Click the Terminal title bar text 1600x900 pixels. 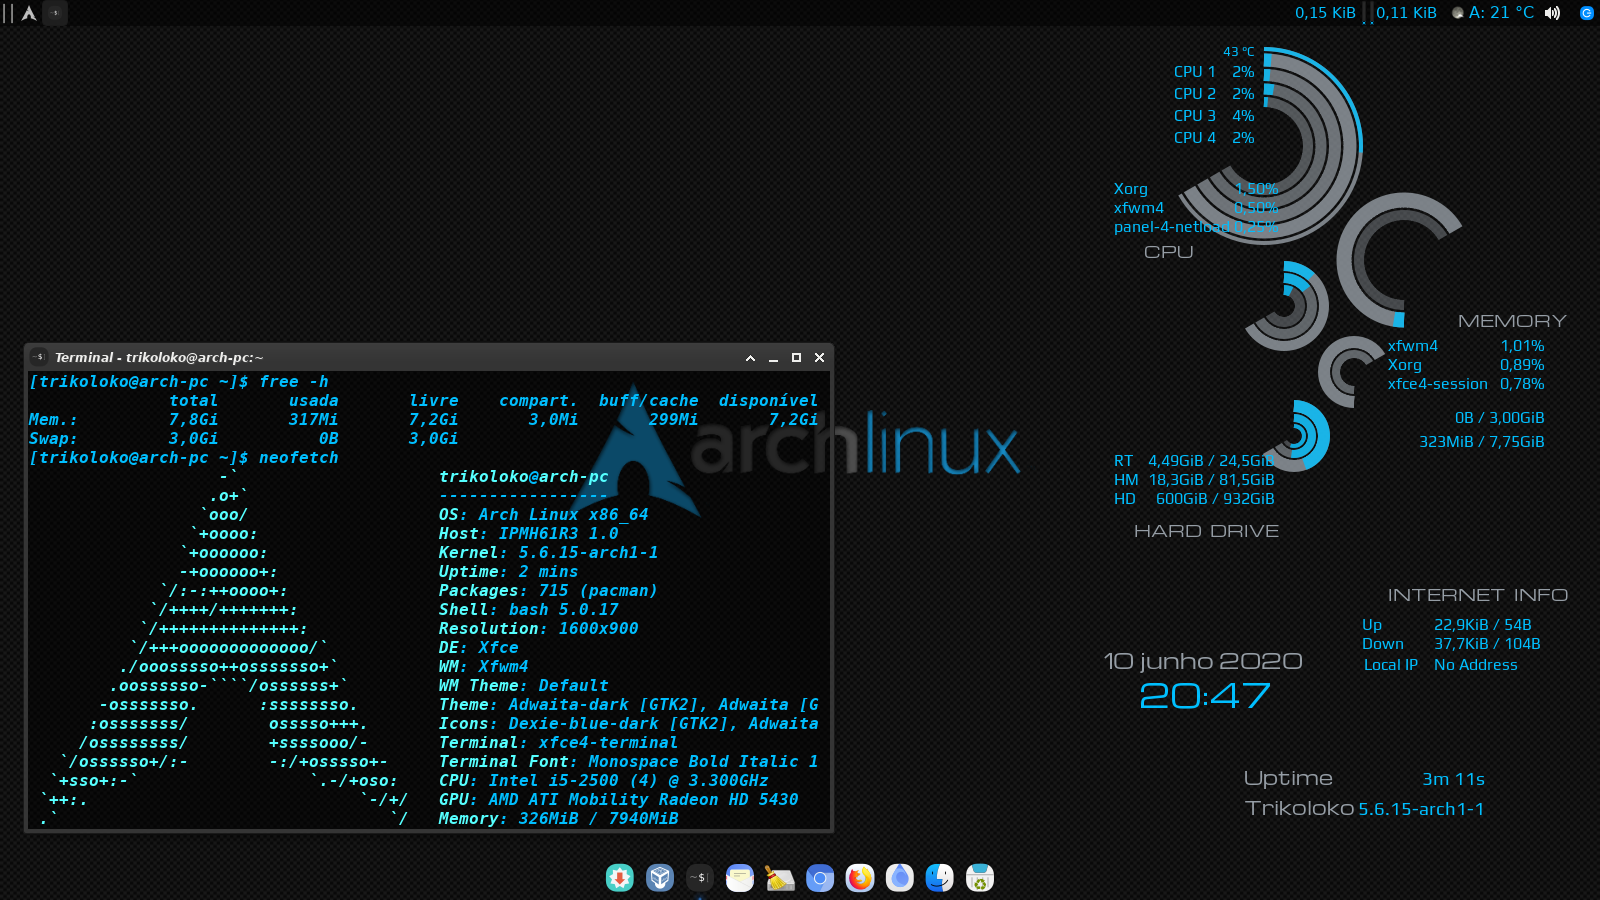(159, 358)
